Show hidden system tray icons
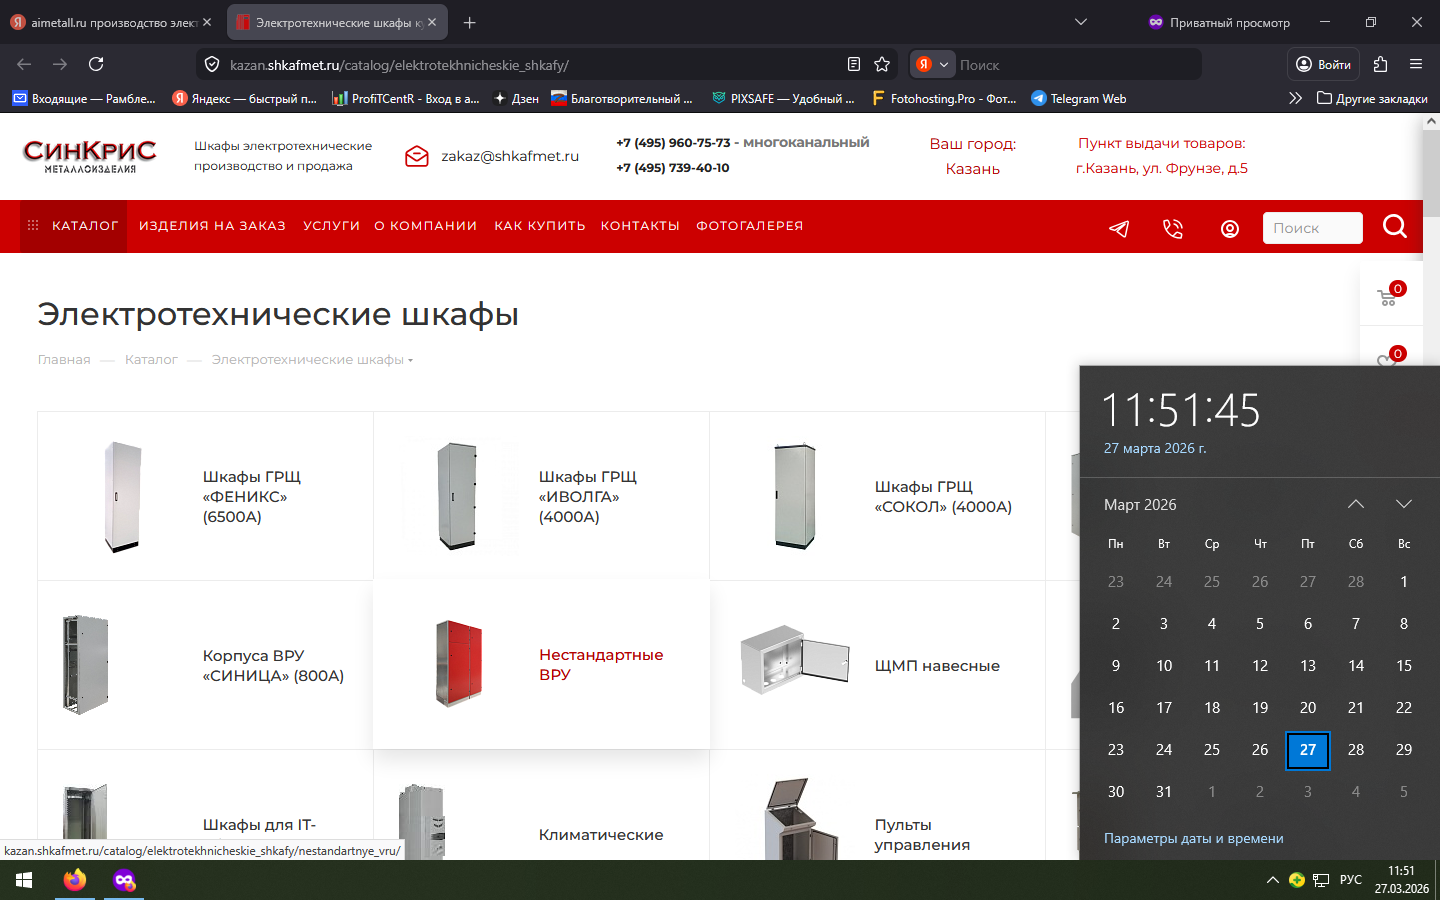1440x900 pixels. (x=1272, y=880)
